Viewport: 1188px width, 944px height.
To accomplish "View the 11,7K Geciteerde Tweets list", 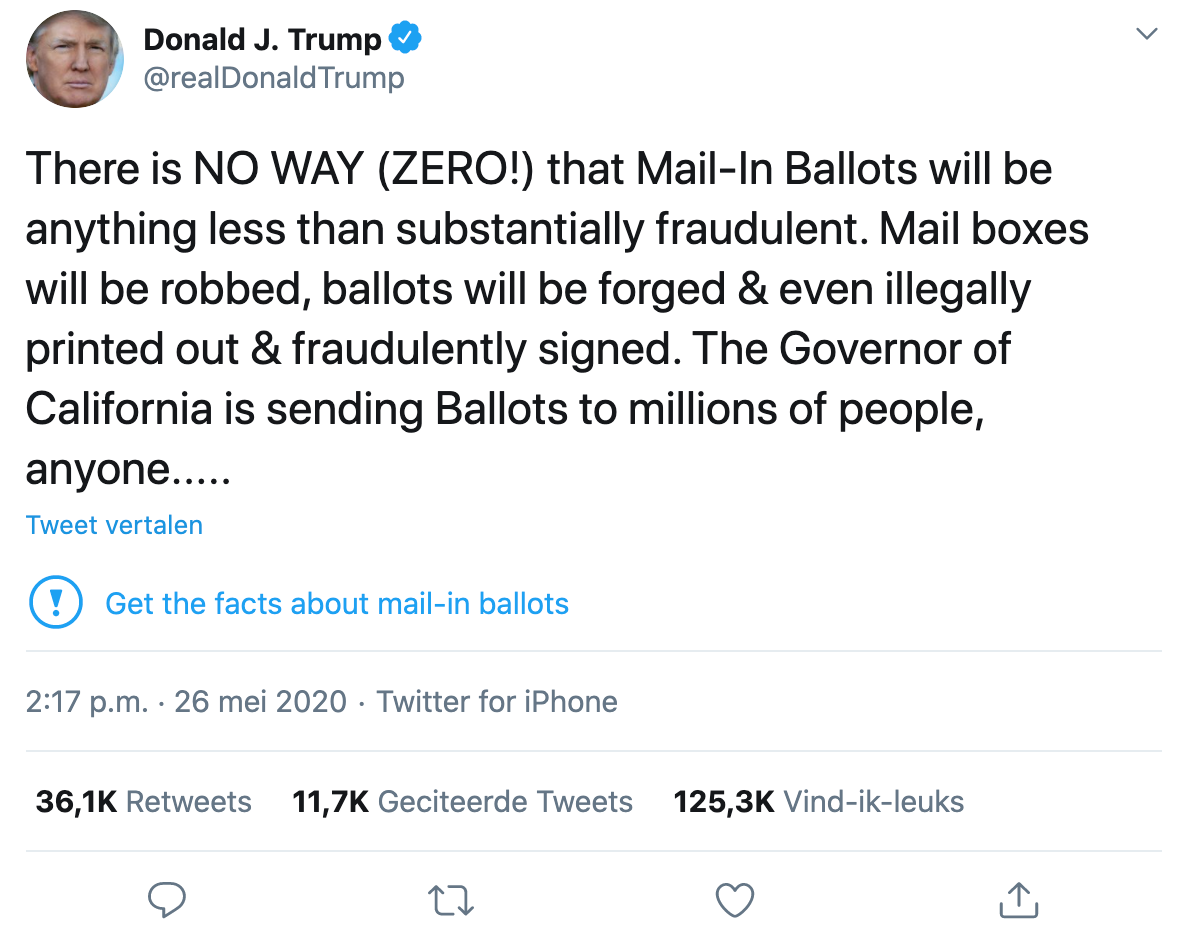I will 462,801.
